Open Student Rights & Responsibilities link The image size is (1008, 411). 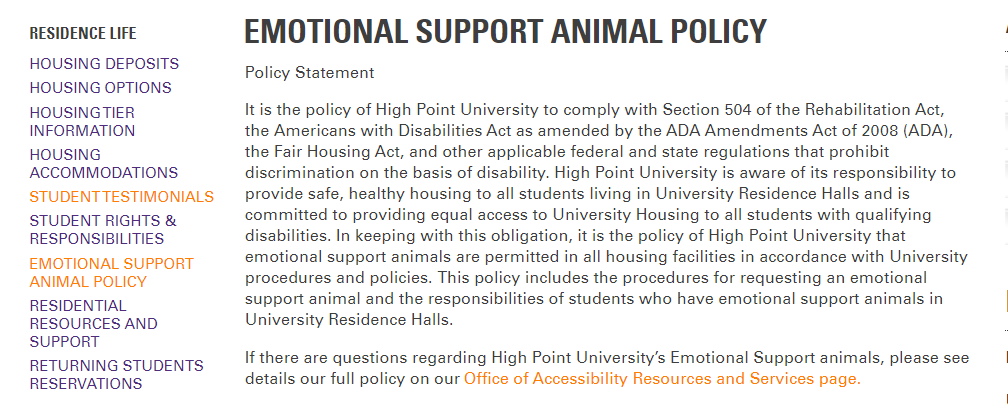tap(102, 230)
